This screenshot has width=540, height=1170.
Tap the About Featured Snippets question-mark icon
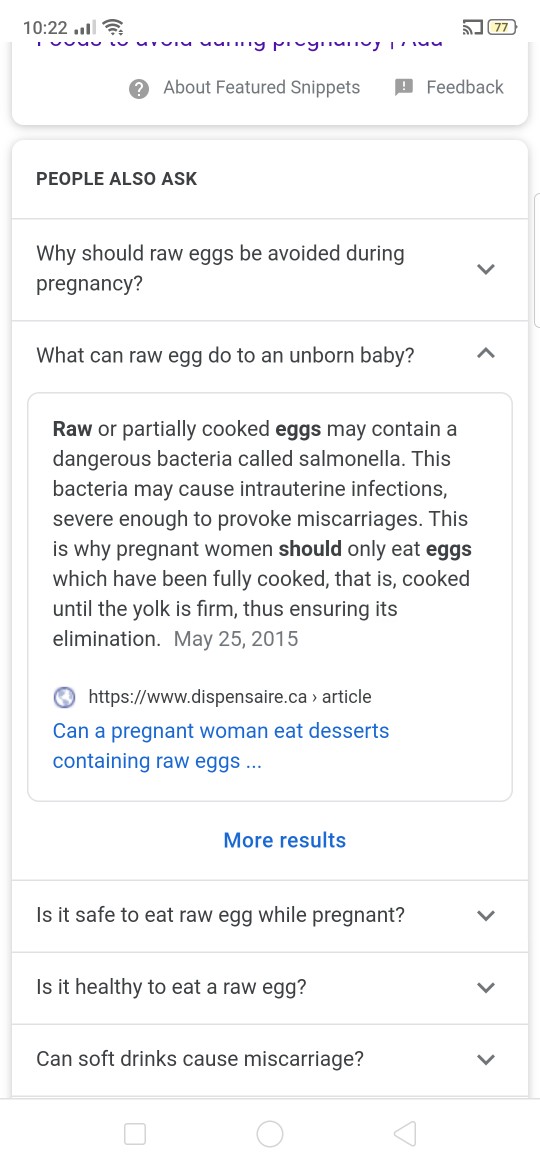[139, 89]
